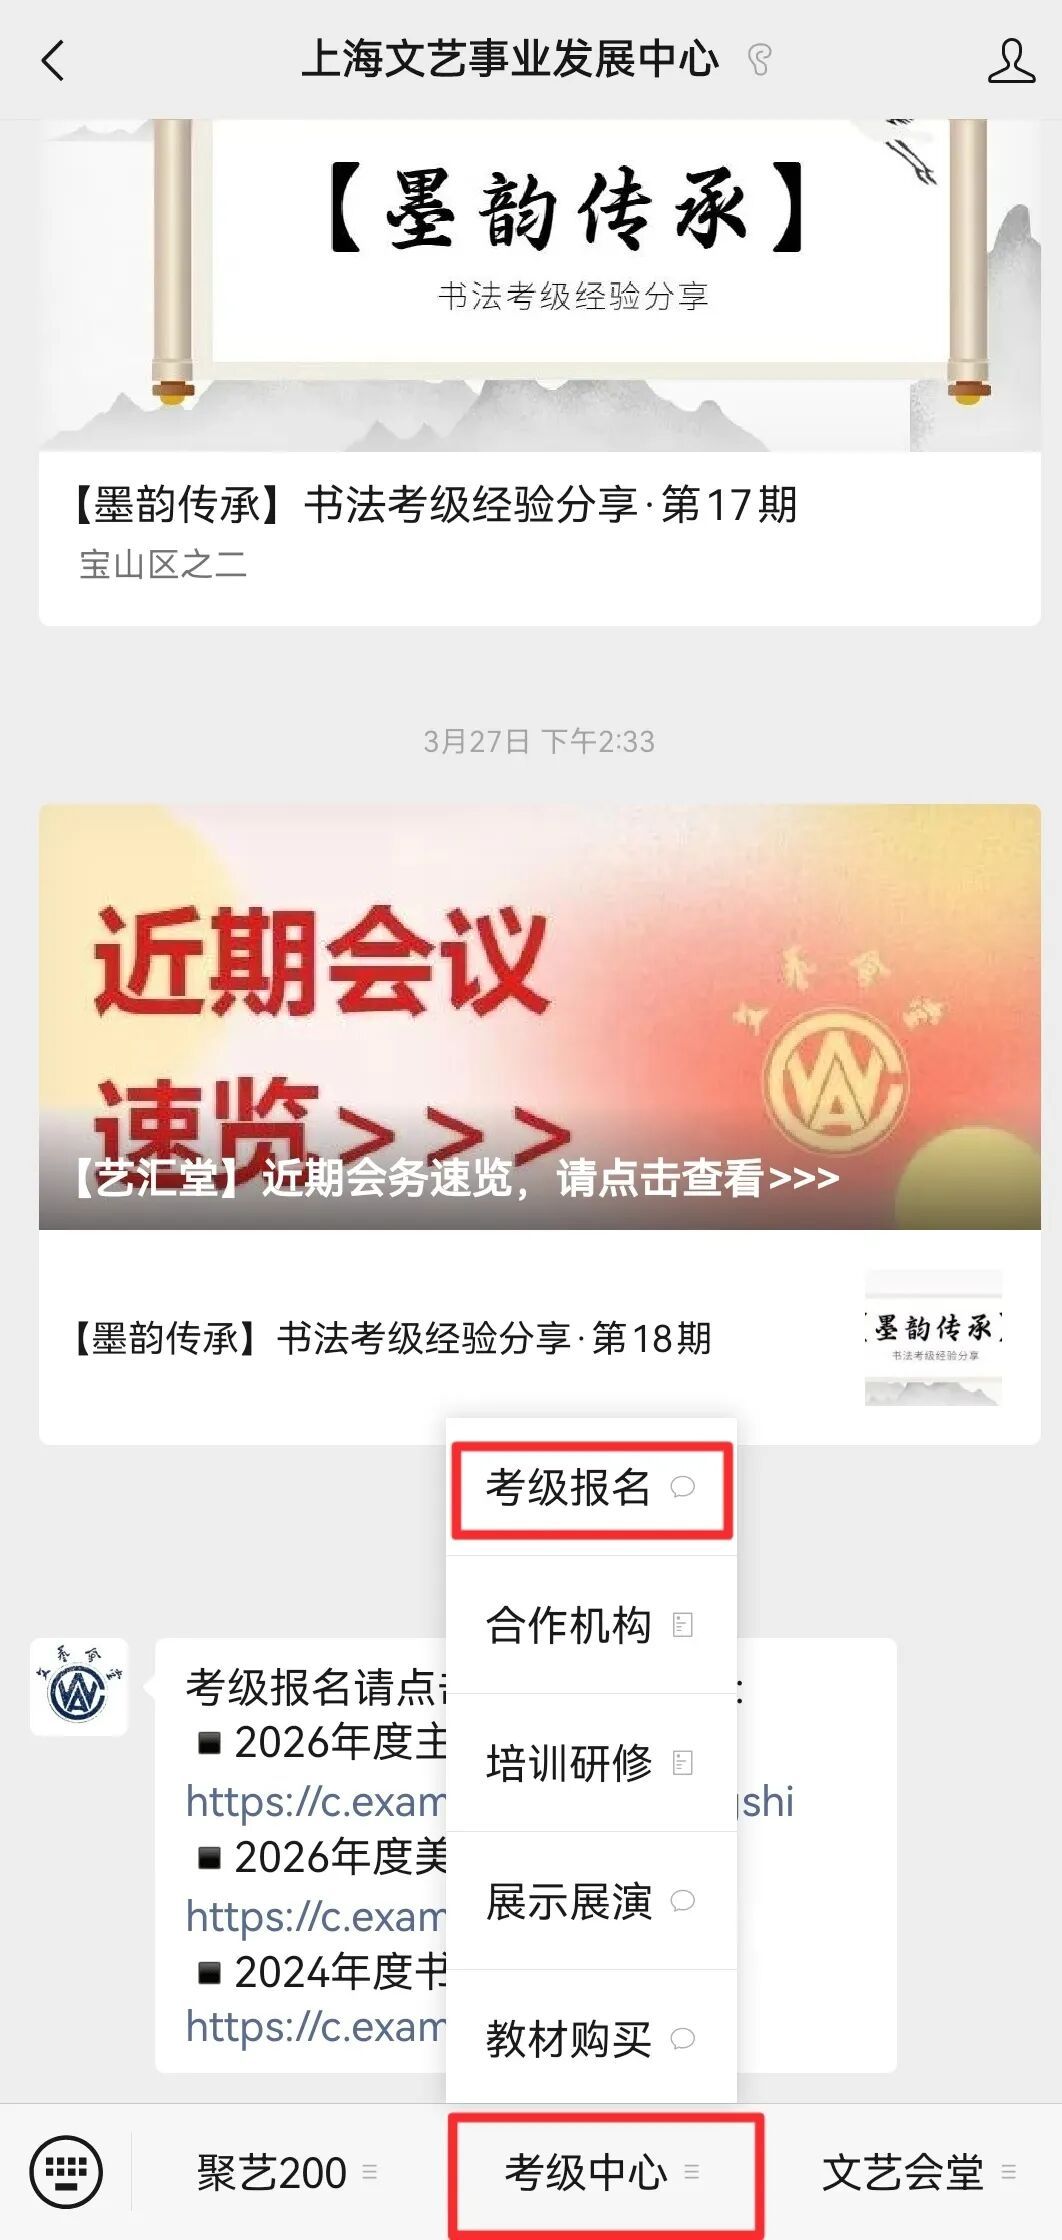The image size is (1062, 2240).
Task: Open 合作机构 menu entry
Action: (591, 1625)
